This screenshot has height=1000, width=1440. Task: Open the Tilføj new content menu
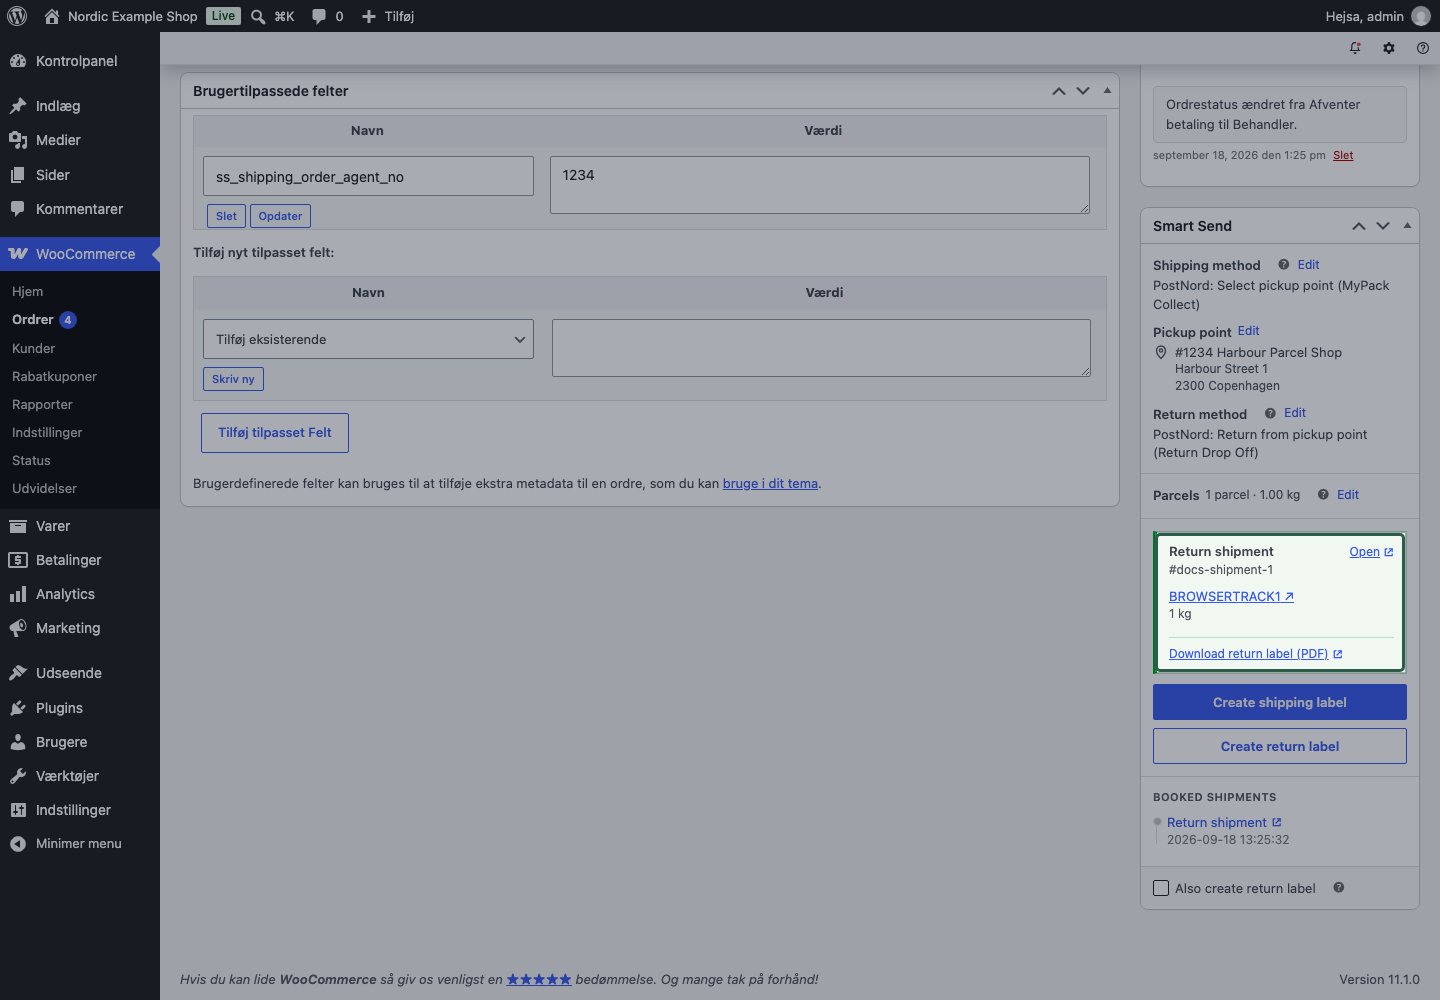pyautogui.click(x=387, y=16)
